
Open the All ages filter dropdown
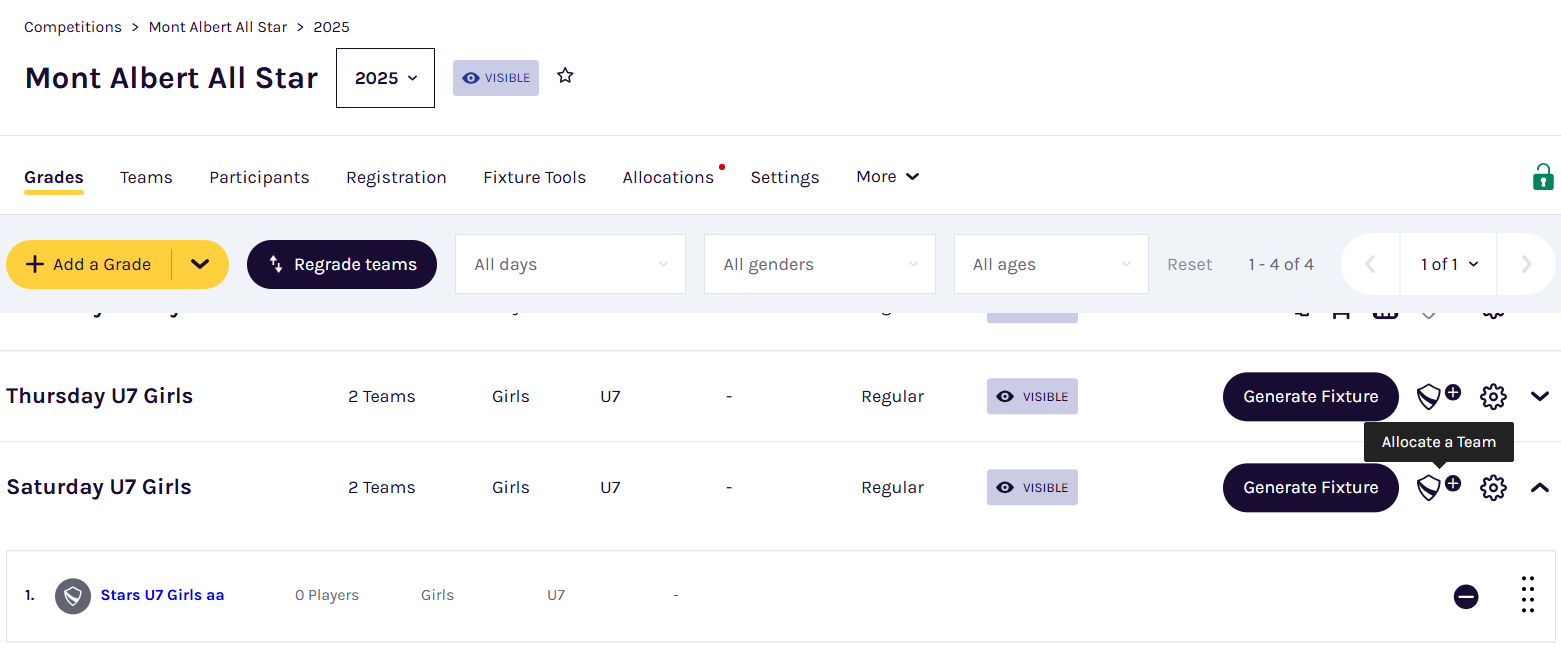click(1051, 264)
